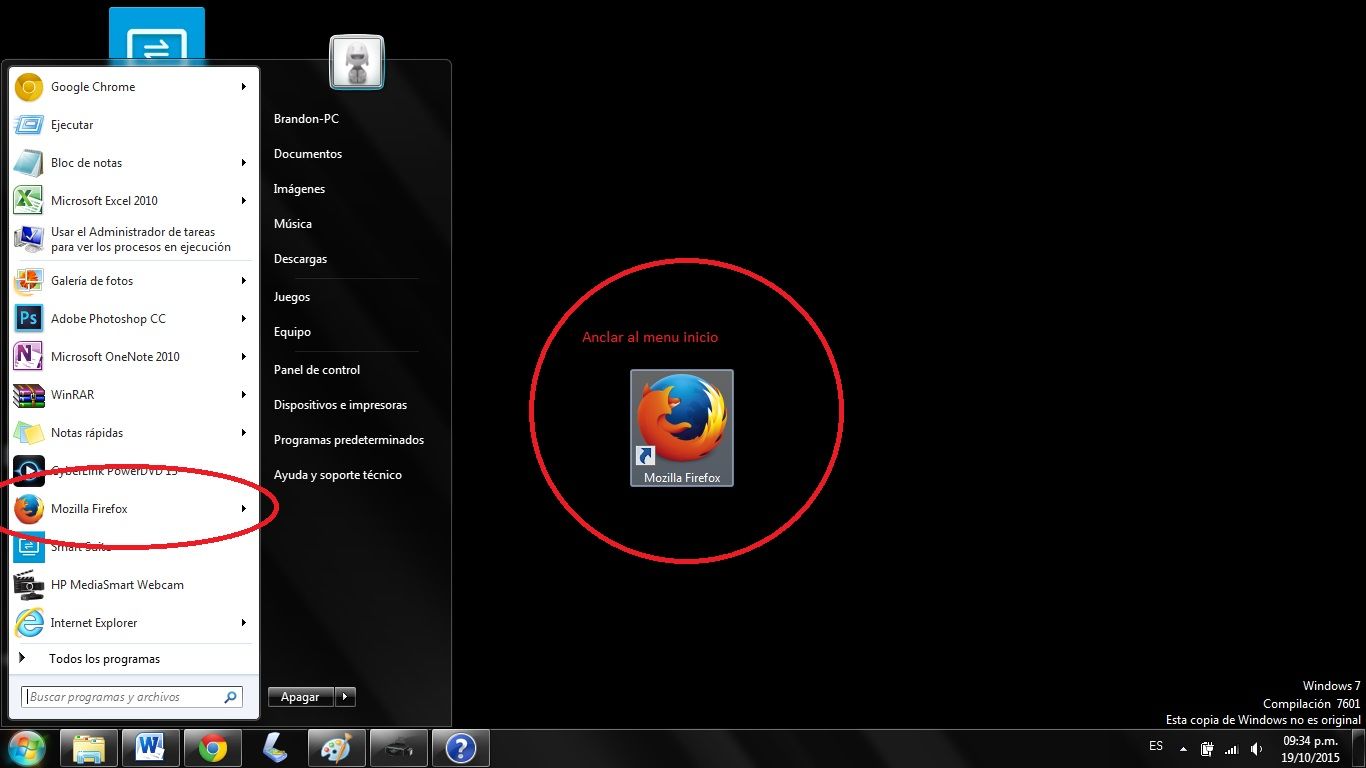Open the scanner app in the taskbar
Screen dimensions: 1366x768
[x=275, y=748]
